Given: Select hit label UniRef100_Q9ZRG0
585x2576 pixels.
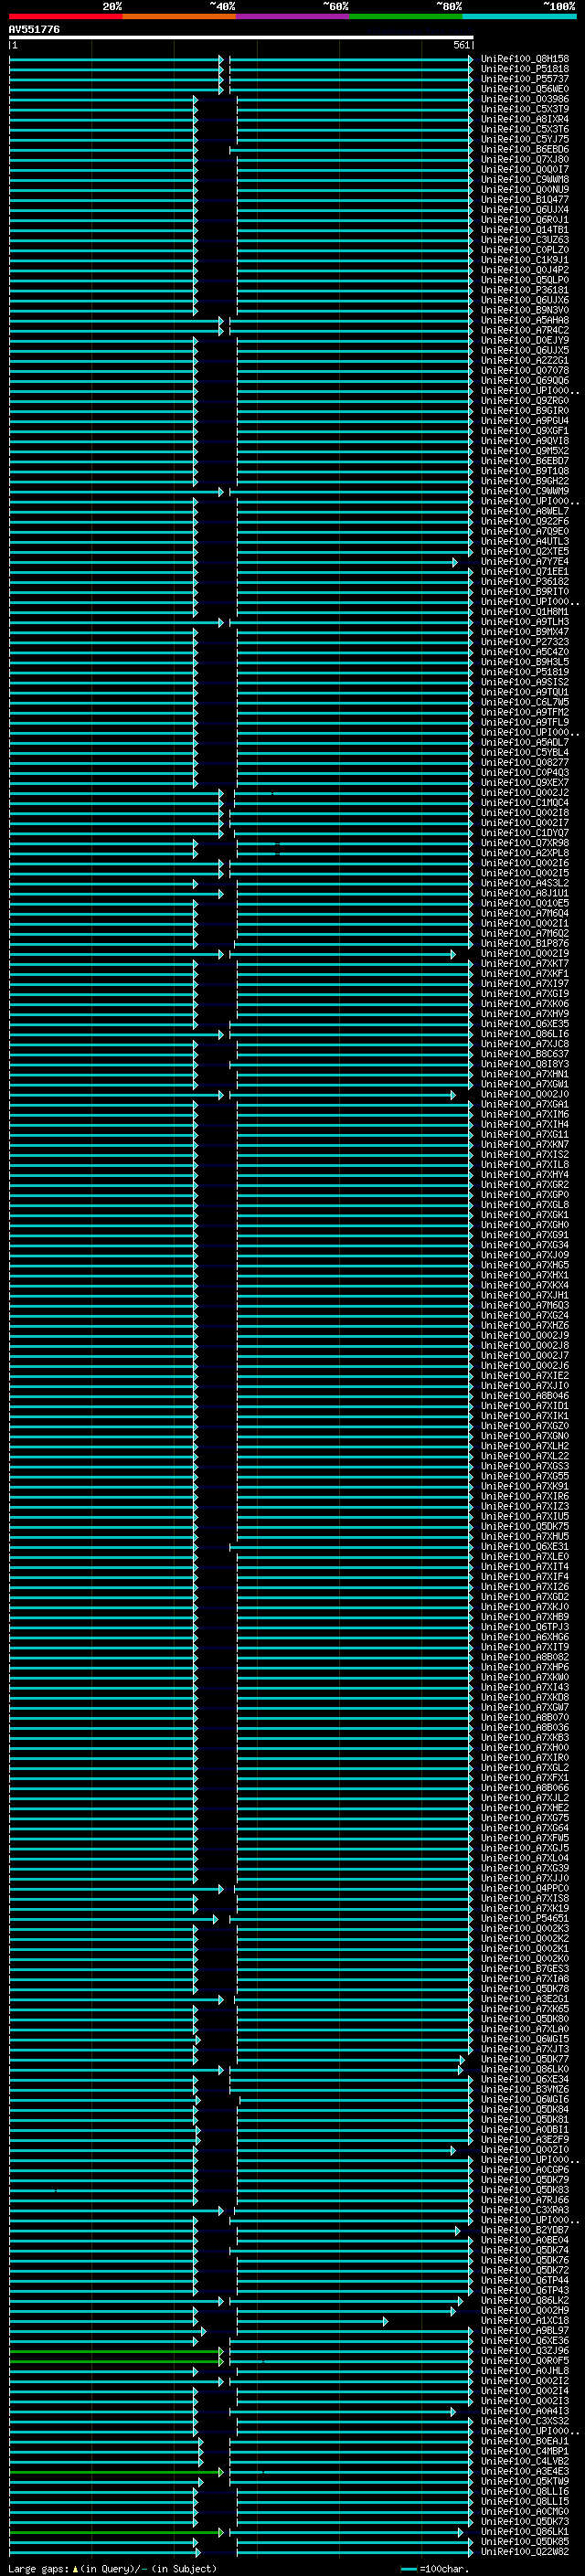Looking at the screenshot, I should click(525, 401).
